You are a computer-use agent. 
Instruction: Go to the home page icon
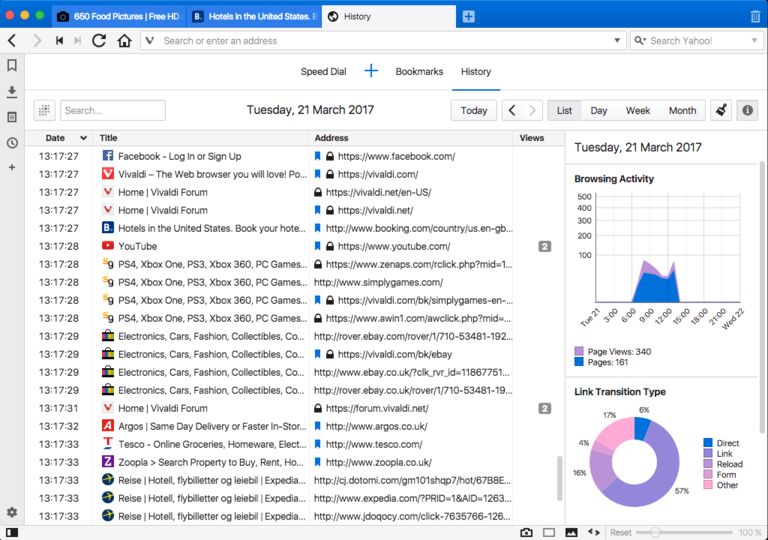pos(124,41)
